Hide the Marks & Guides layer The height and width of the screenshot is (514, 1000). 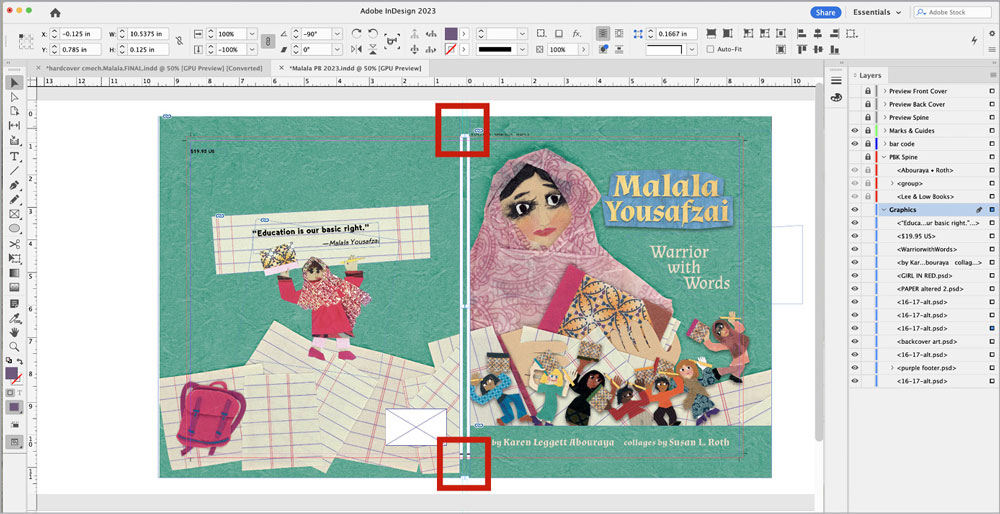[855, 131]
